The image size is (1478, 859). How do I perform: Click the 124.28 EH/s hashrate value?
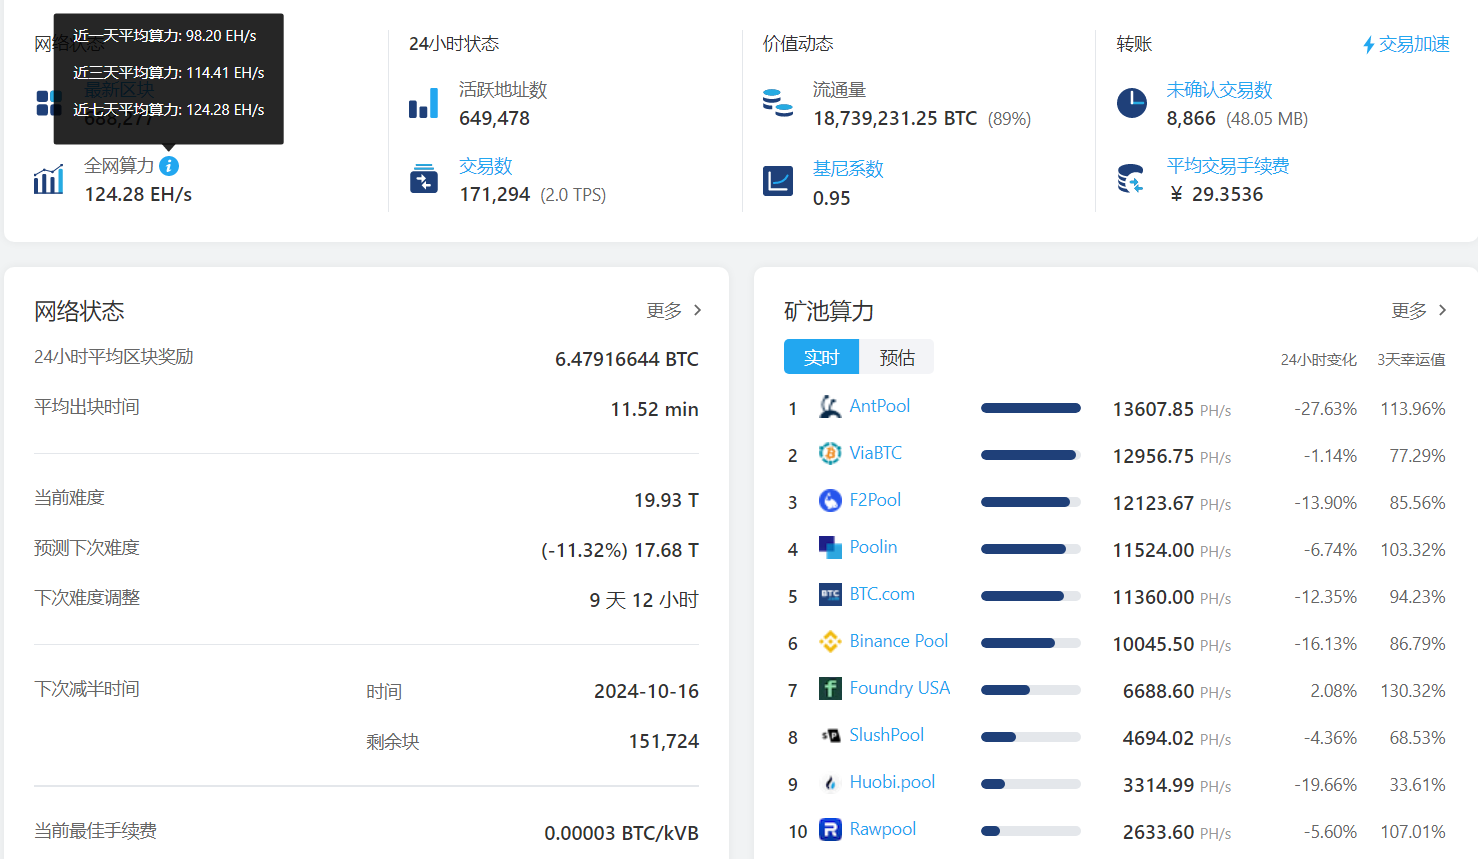click(x=138, y=194)
